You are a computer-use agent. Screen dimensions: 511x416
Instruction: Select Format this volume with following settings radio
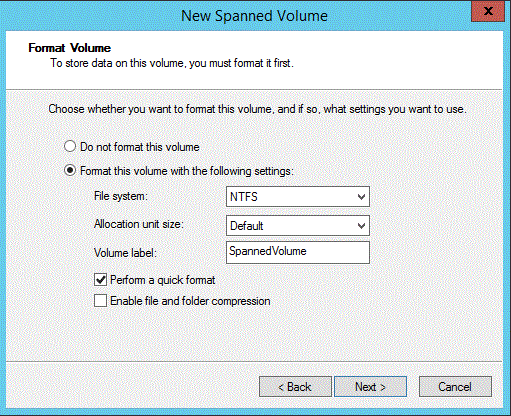(70, 171)
